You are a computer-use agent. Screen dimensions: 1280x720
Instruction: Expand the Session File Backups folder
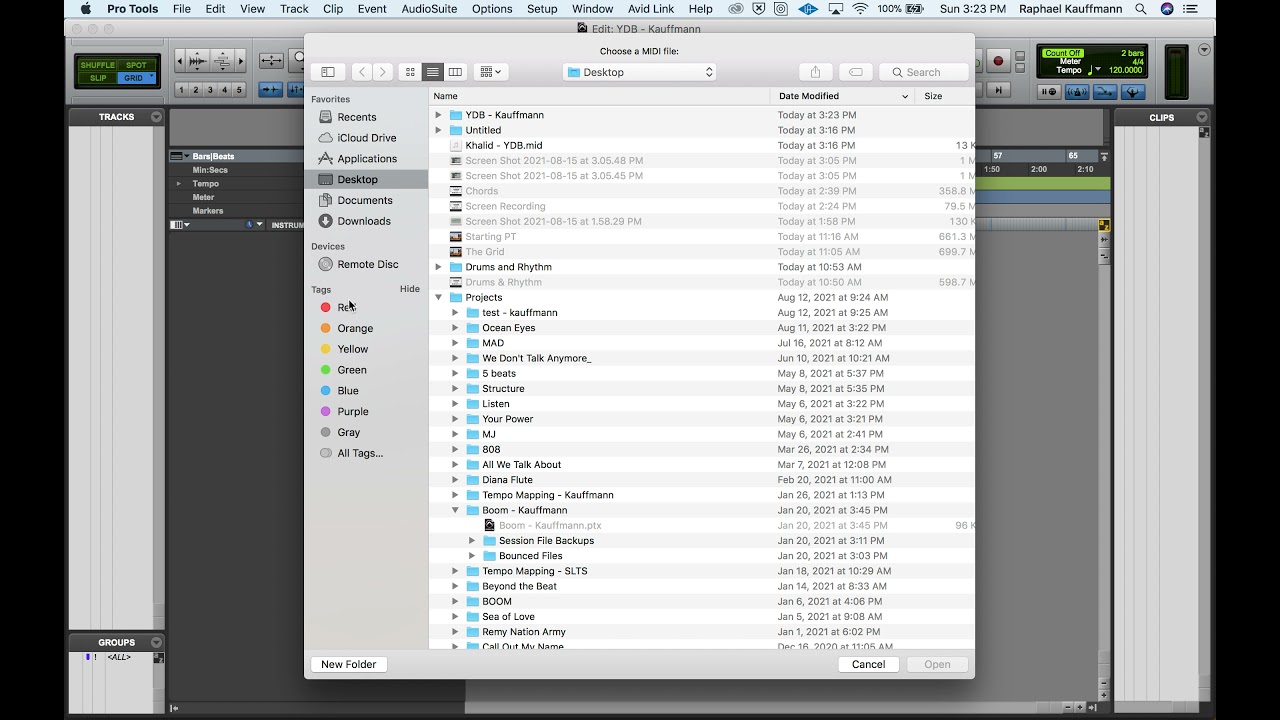(x=472, y=541)
